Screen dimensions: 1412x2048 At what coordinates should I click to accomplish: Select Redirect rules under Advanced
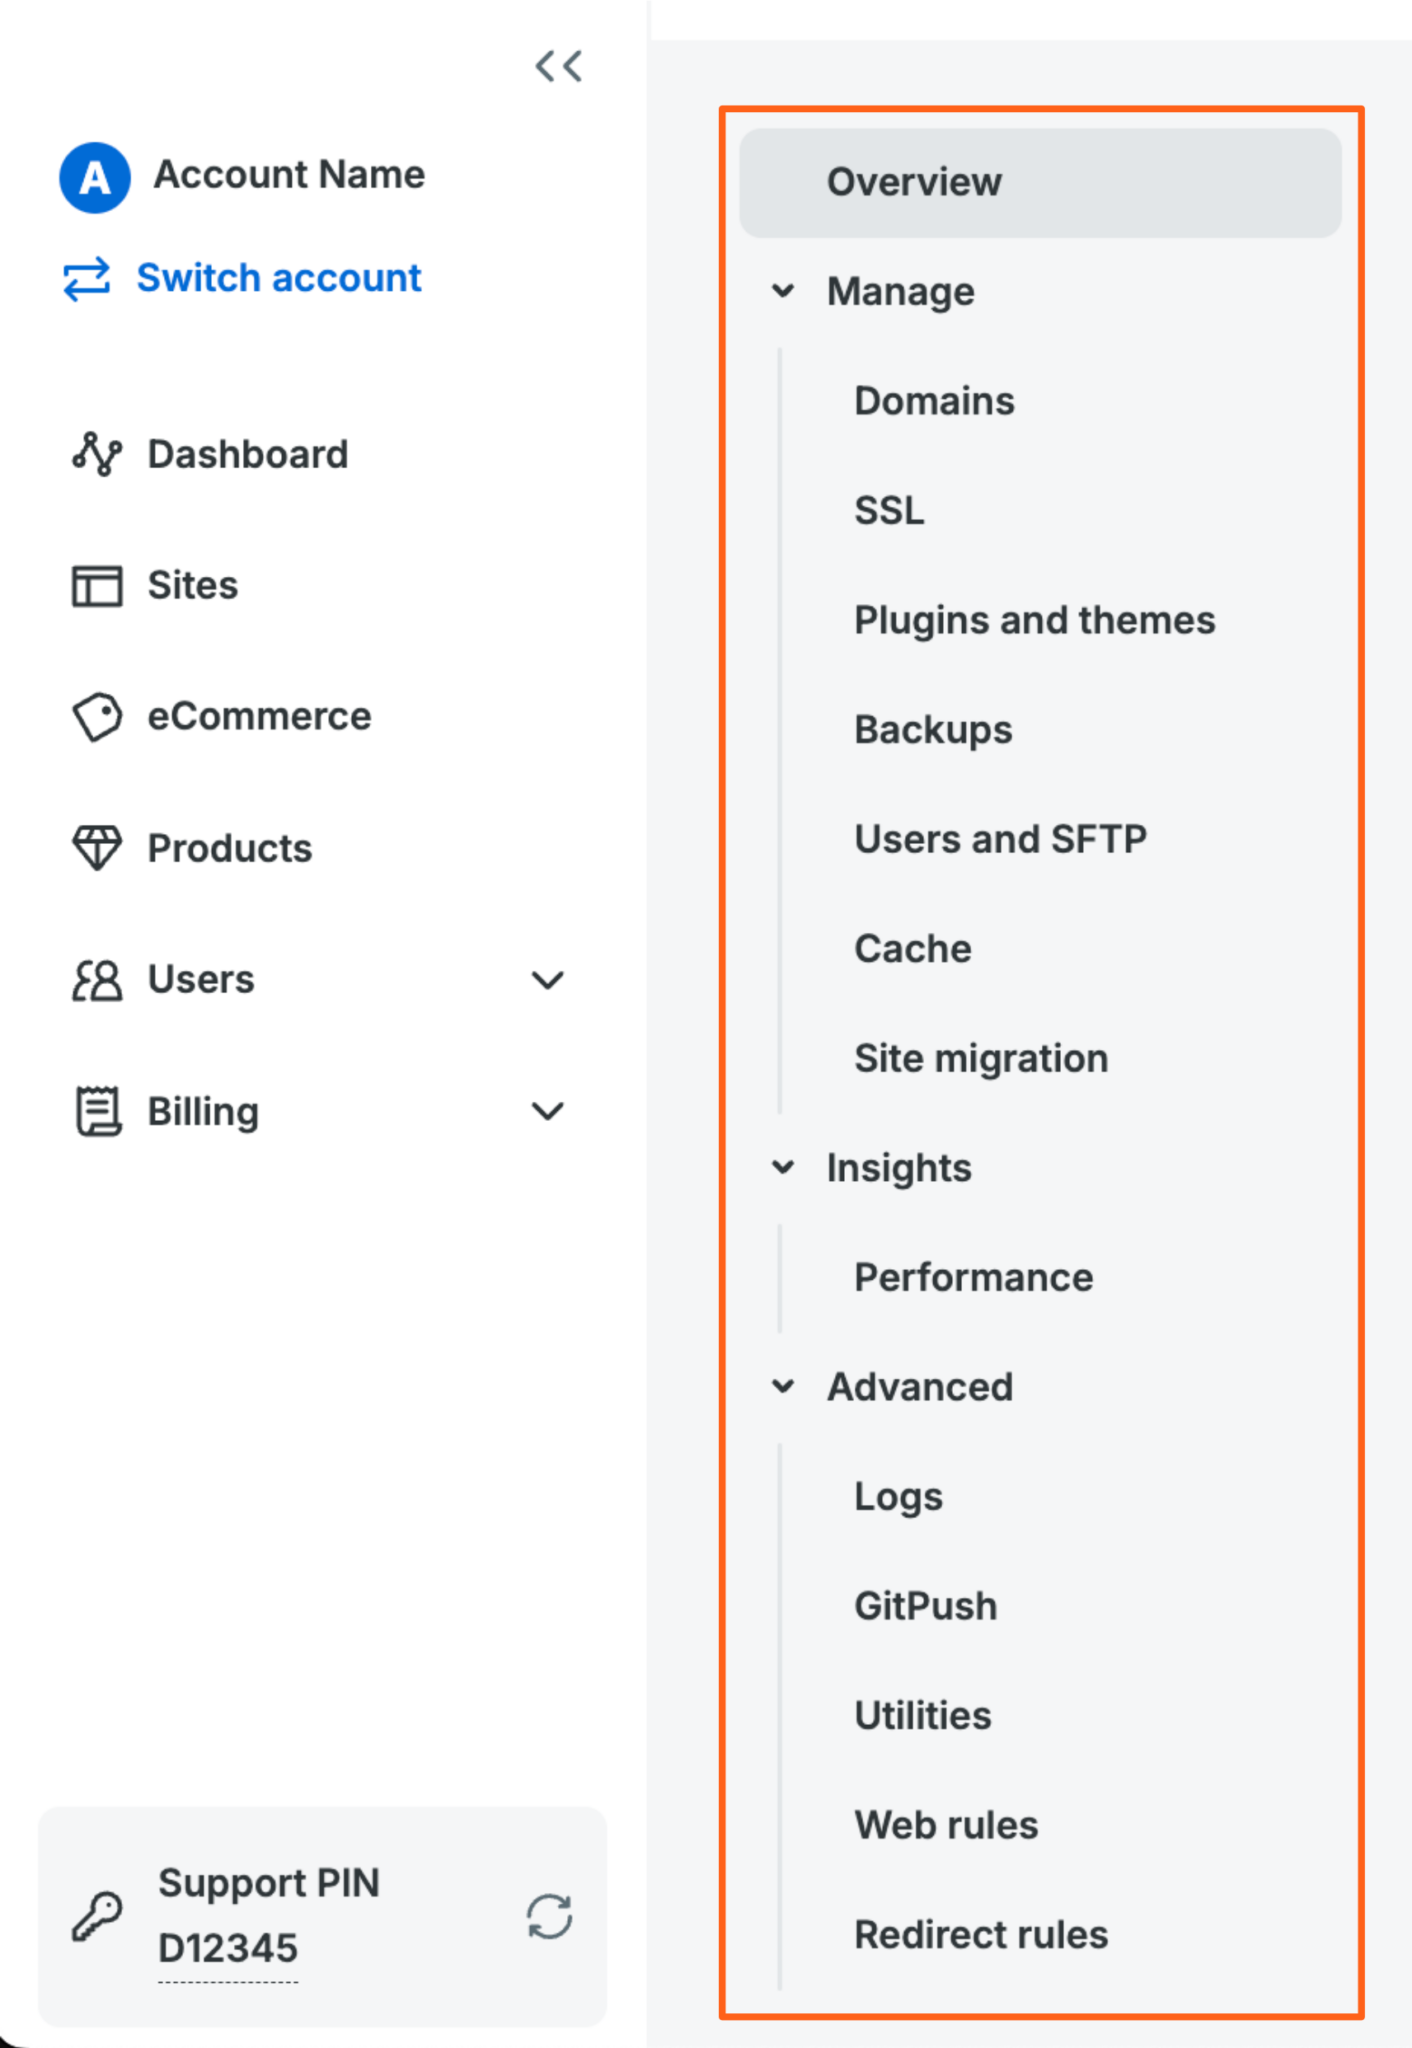pos(981,1934)
